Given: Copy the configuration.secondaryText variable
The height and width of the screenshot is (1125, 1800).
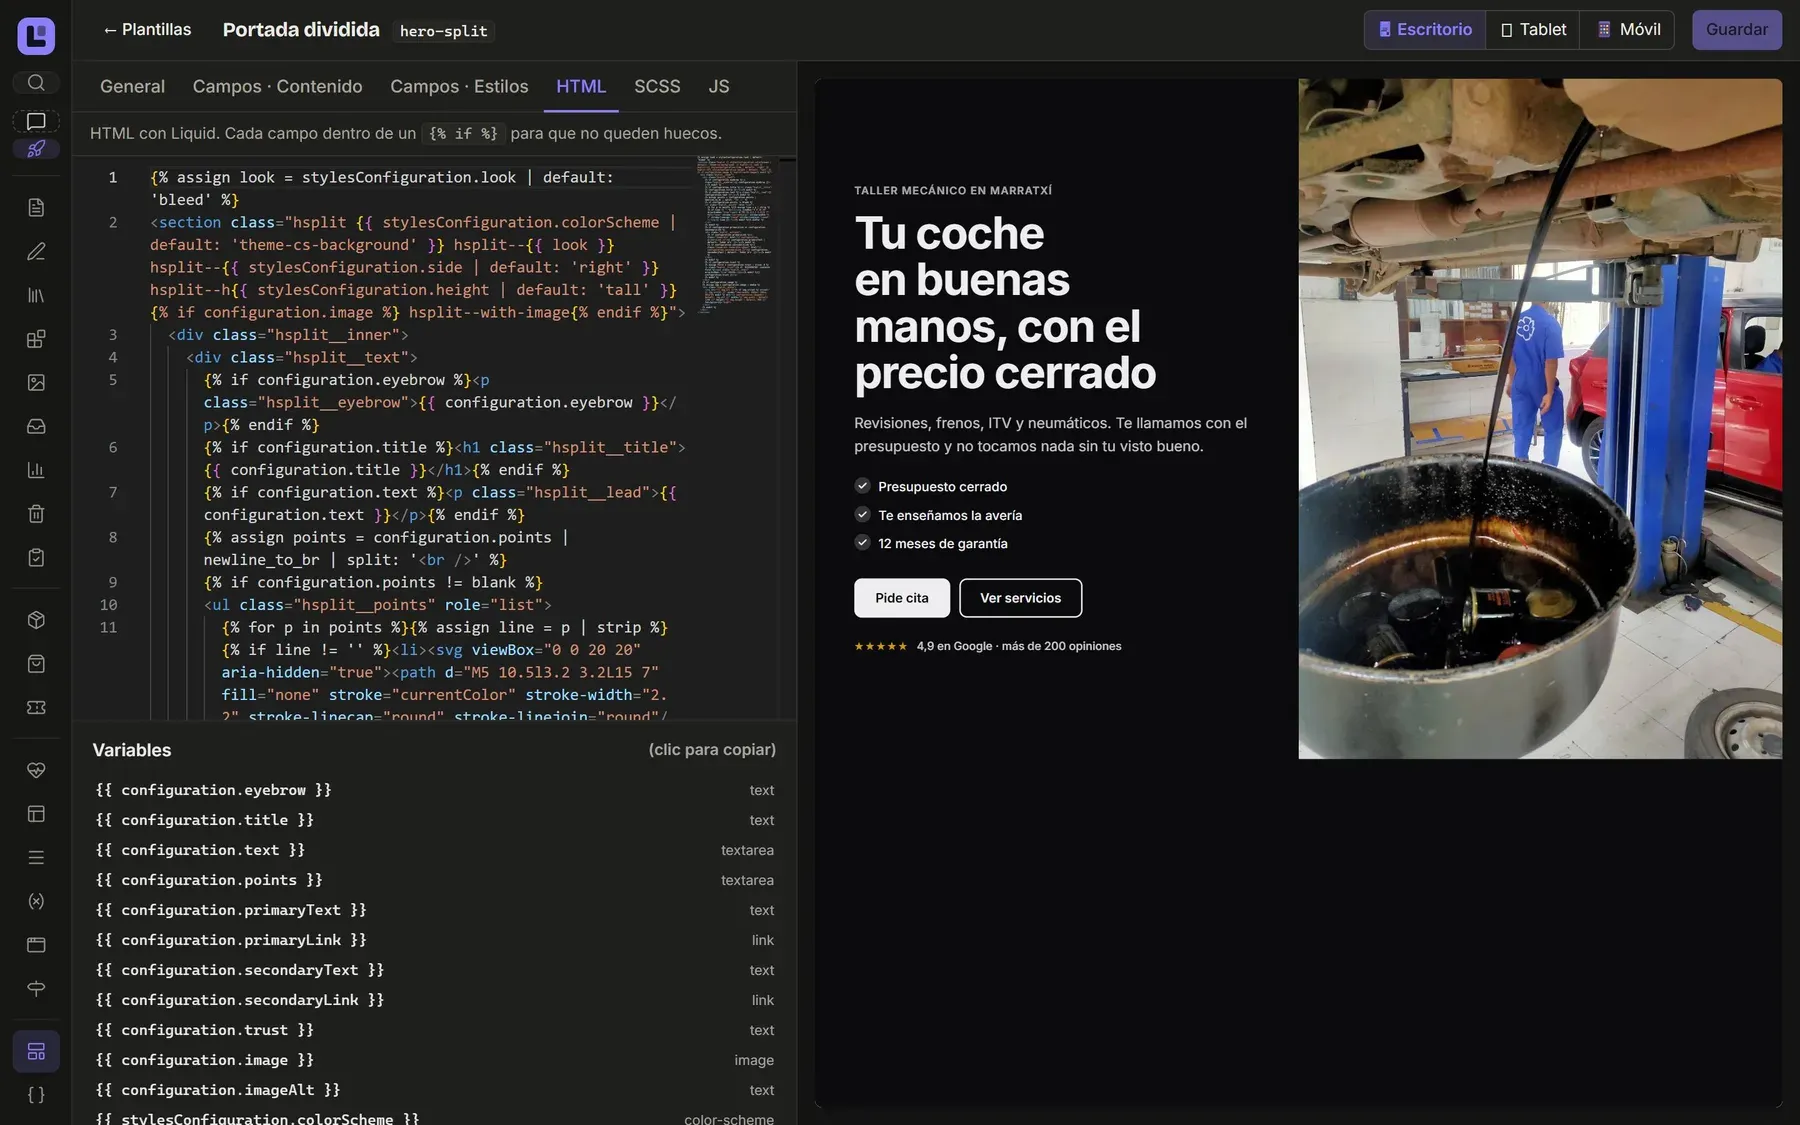Looking at the screenshot, I should 434,970.
